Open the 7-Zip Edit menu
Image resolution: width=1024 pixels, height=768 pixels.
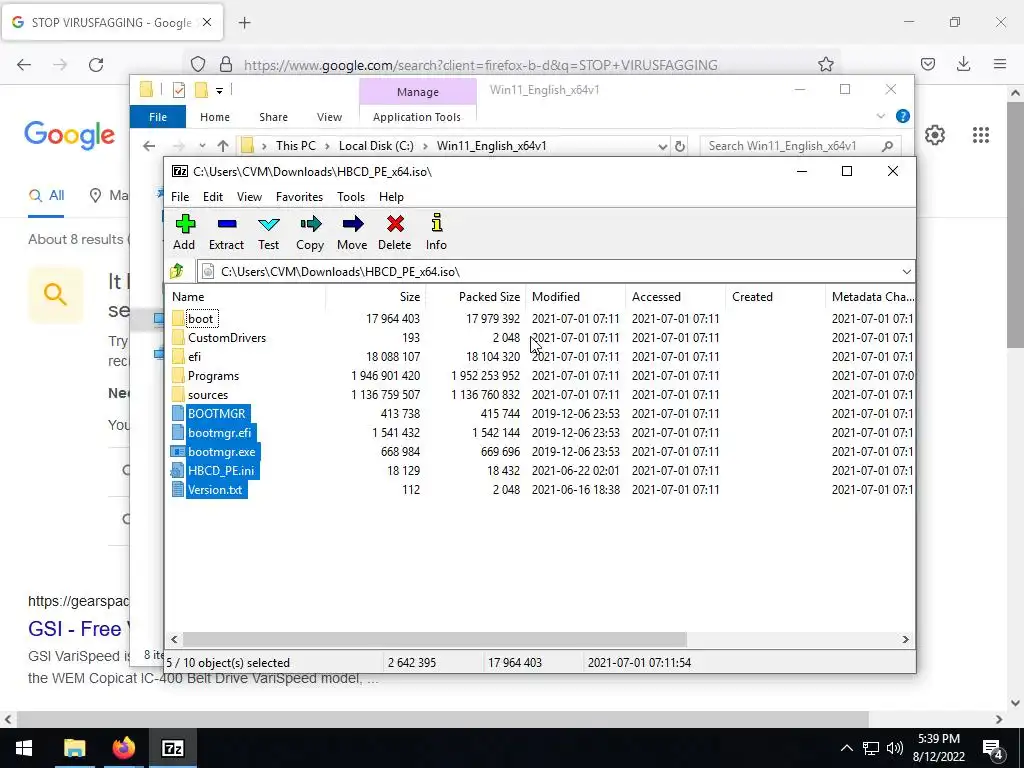[213, 197]
